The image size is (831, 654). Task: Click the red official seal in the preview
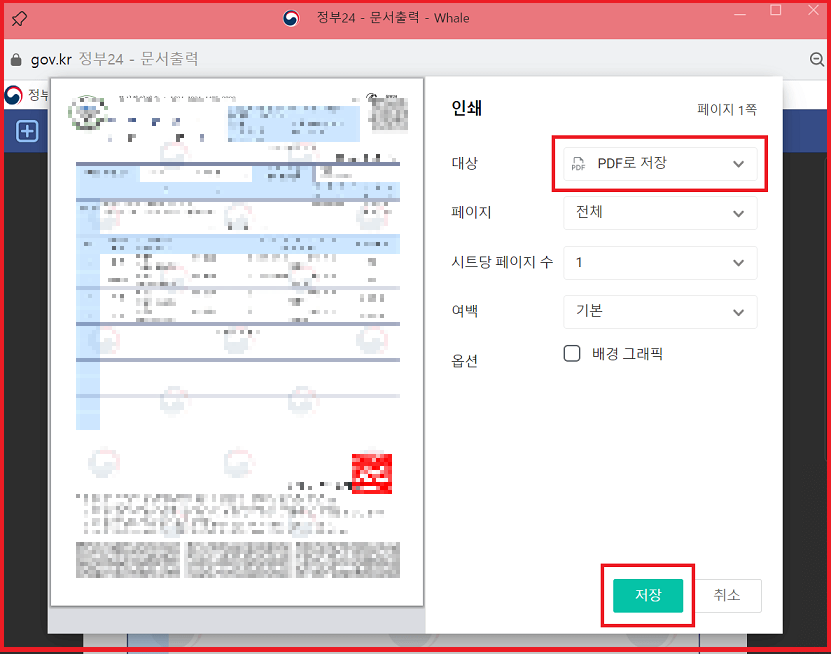(x=371, y=474)
